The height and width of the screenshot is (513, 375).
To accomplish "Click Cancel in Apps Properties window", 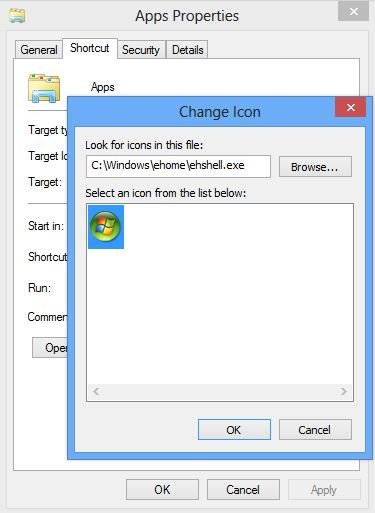I will (243, 490).
